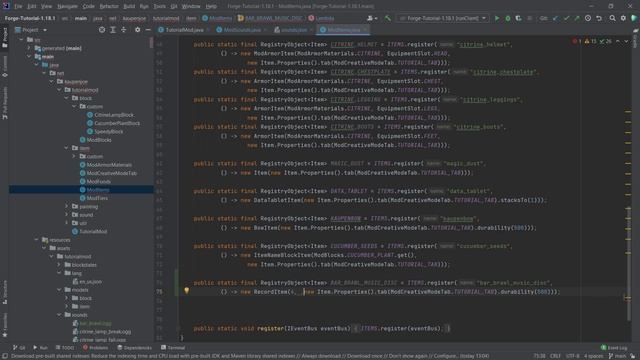Click the Debug bug icon
This screenshot has width=640, height=360.
508,18
